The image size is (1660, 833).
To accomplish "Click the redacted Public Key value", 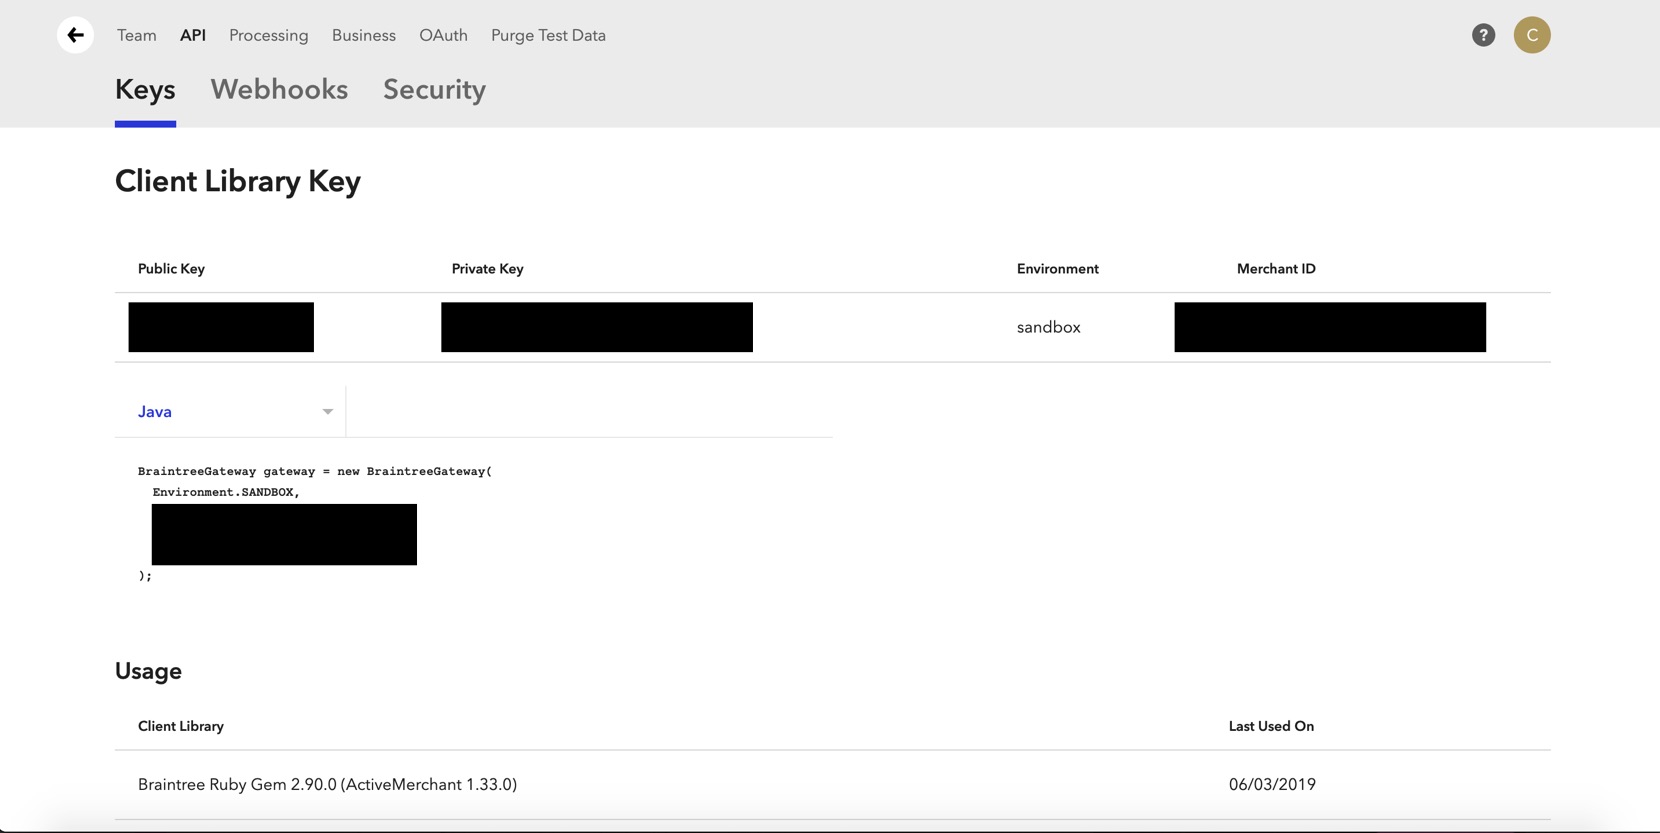I will (221, 327).
